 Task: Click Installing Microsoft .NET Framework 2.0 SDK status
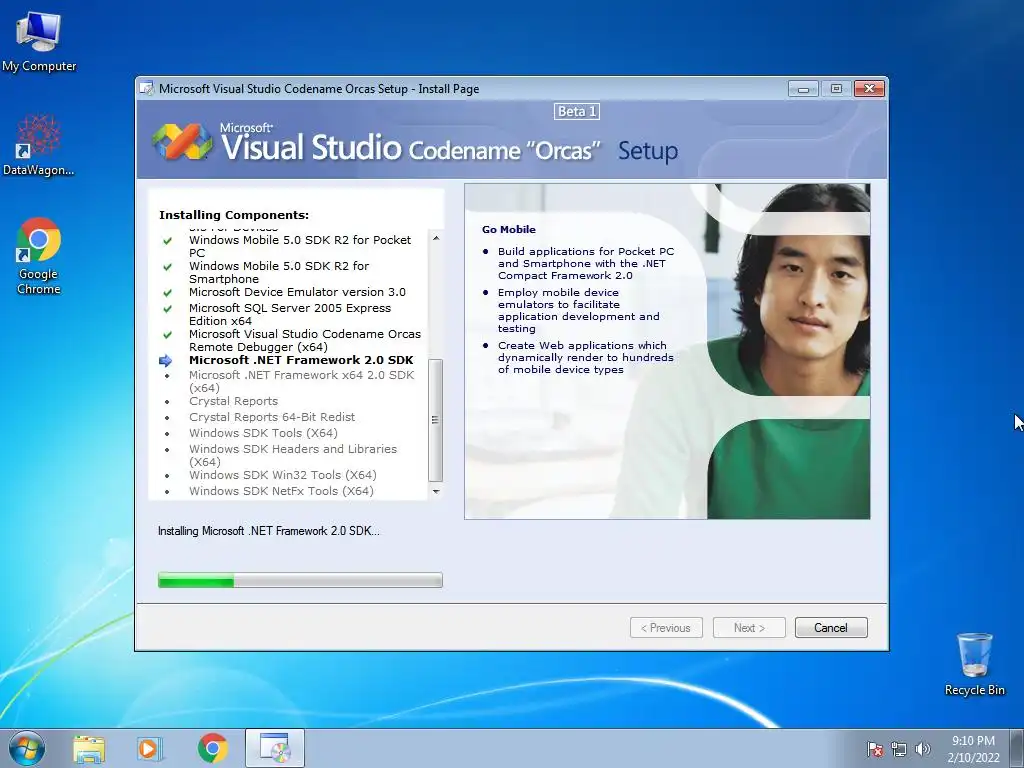[268, 531]
